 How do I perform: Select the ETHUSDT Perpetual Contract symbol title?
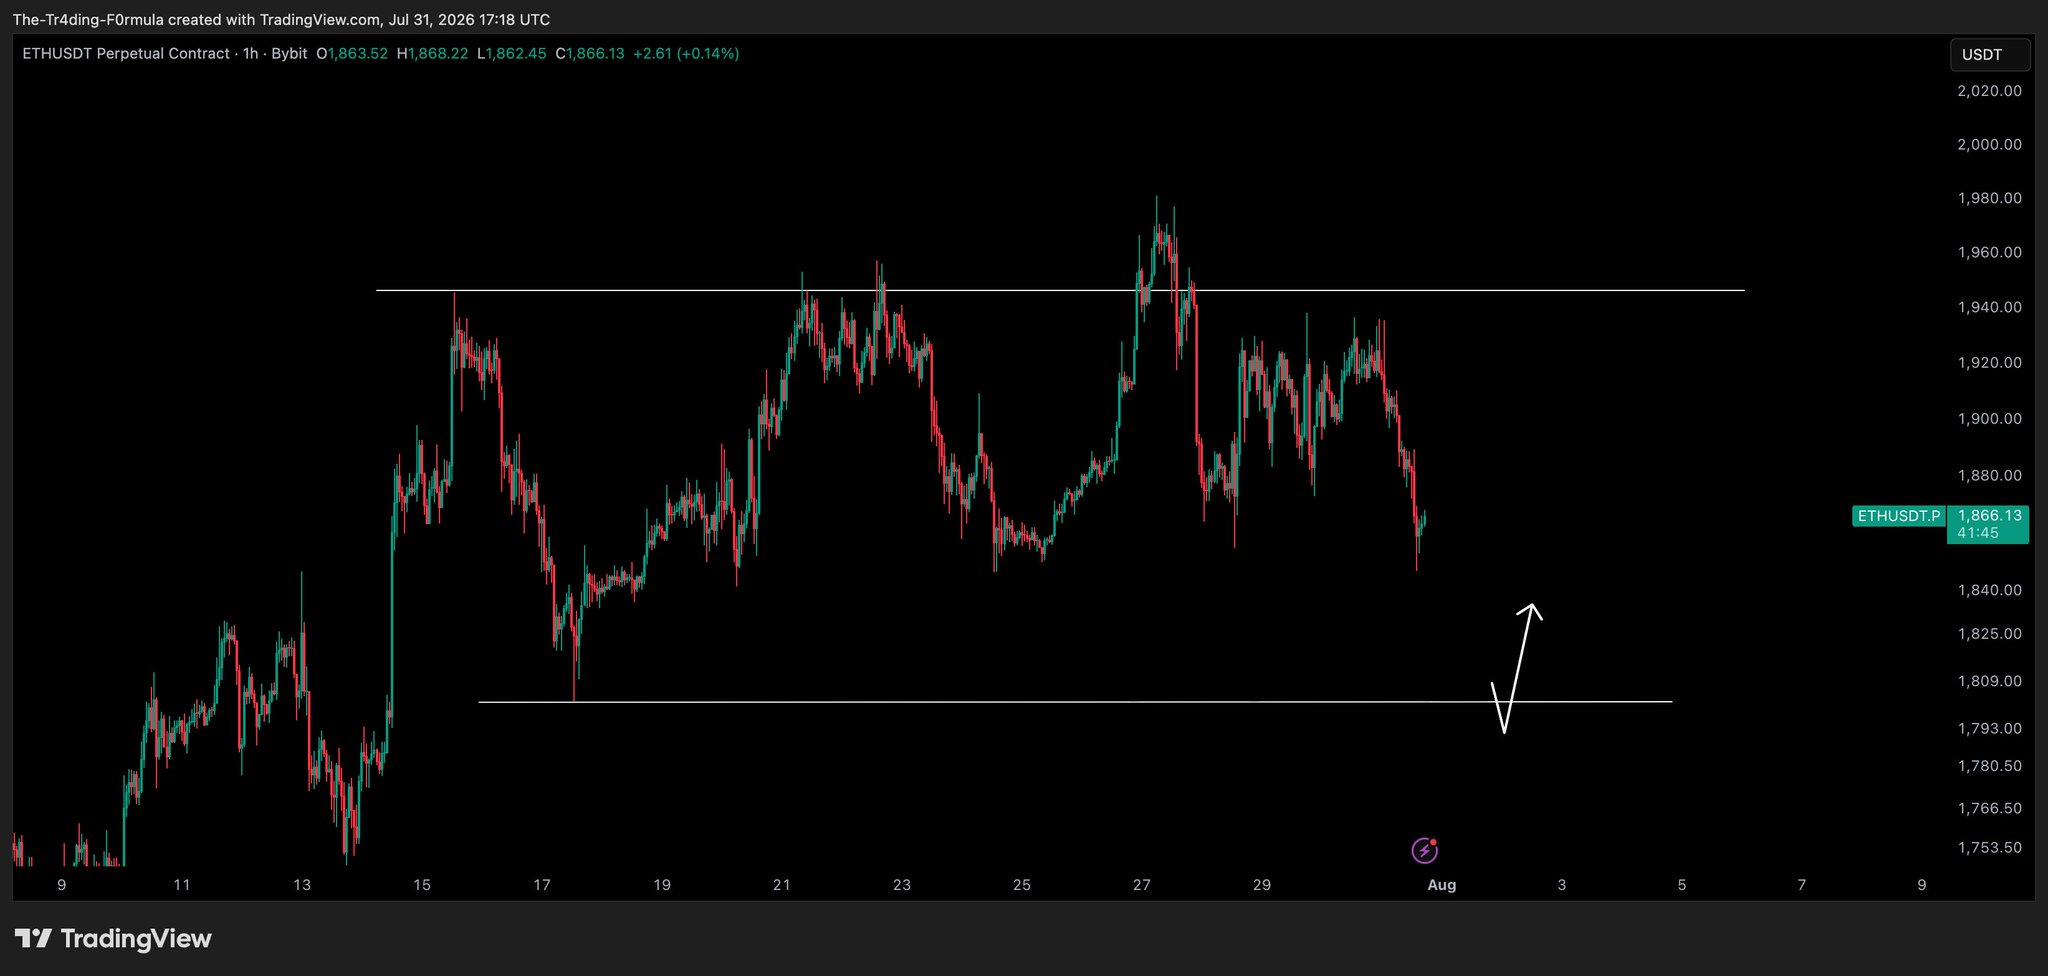[x=126, y=54]
